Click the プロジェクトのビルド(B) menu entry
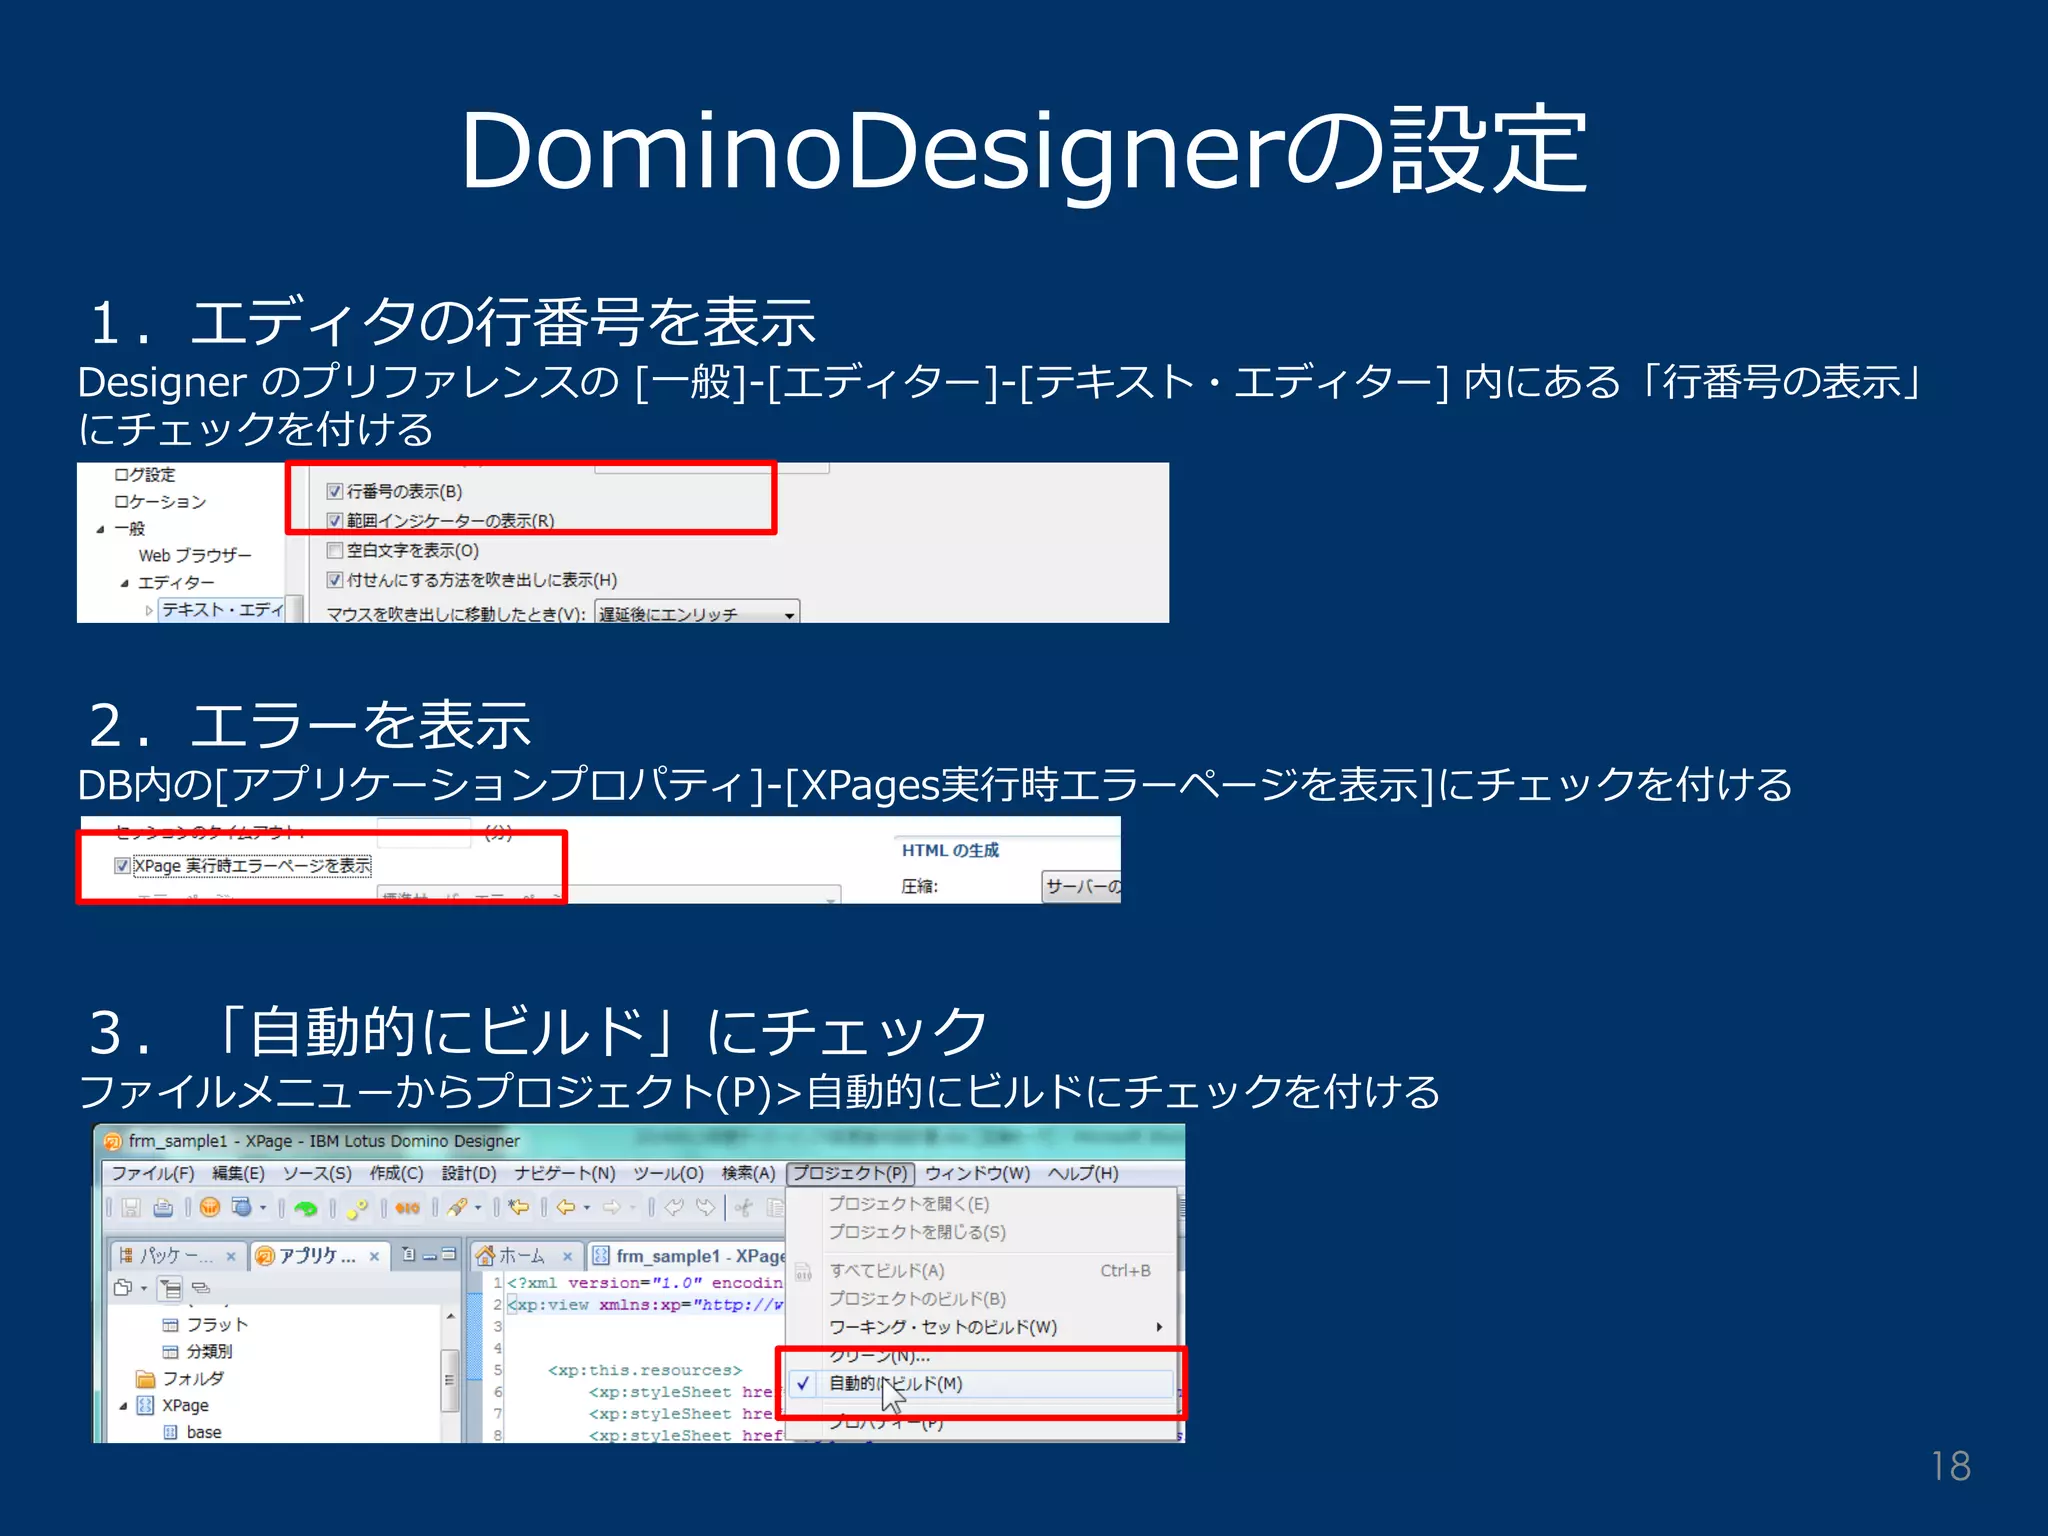The width and height of the screenshot is (2048, 1536). coord(980,1299)
